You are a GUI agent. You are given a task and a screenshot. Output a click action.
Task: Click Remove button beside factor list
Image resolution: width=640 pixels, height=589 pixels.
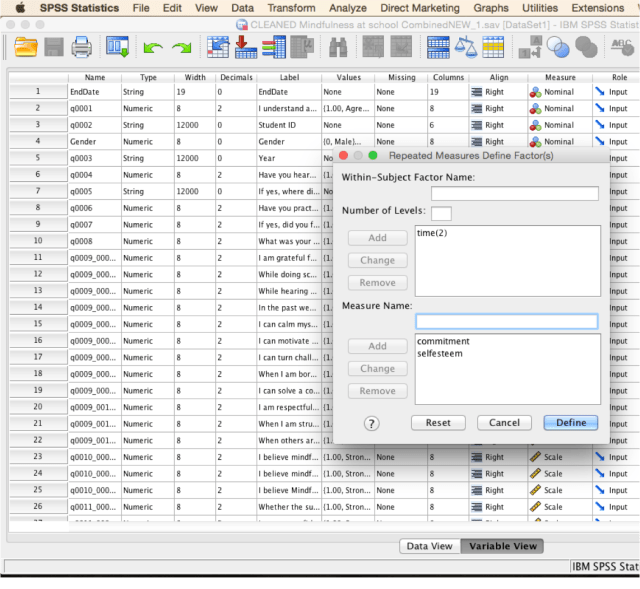[x=377, y=283]
